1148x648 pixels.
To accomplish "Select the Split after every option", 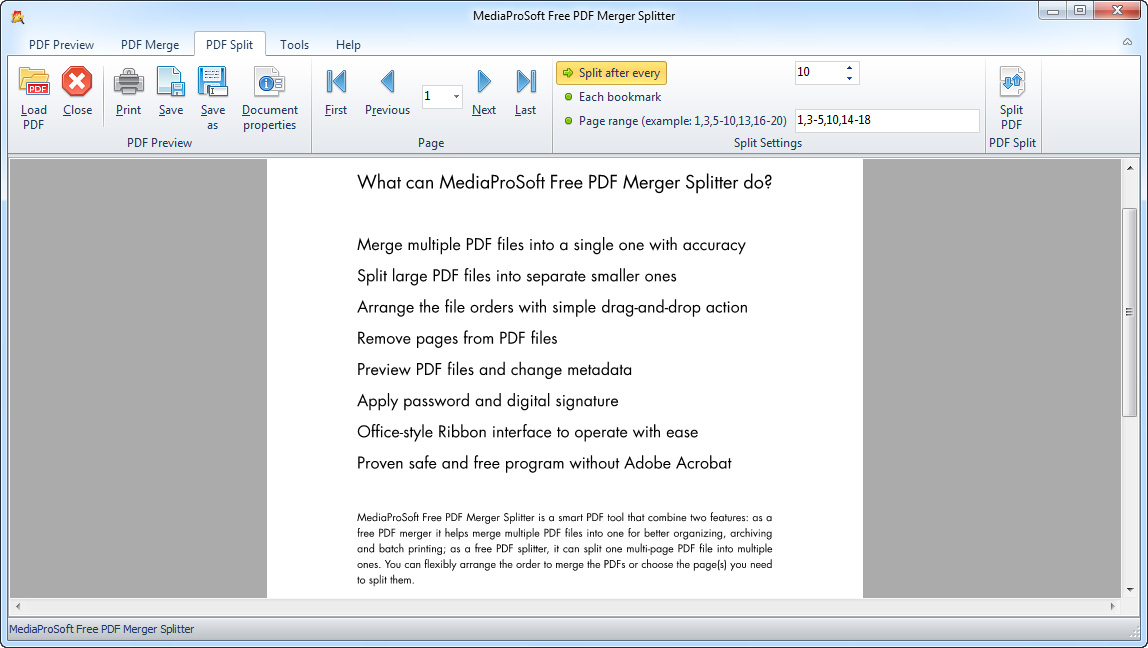I will (x=611, y=72).
